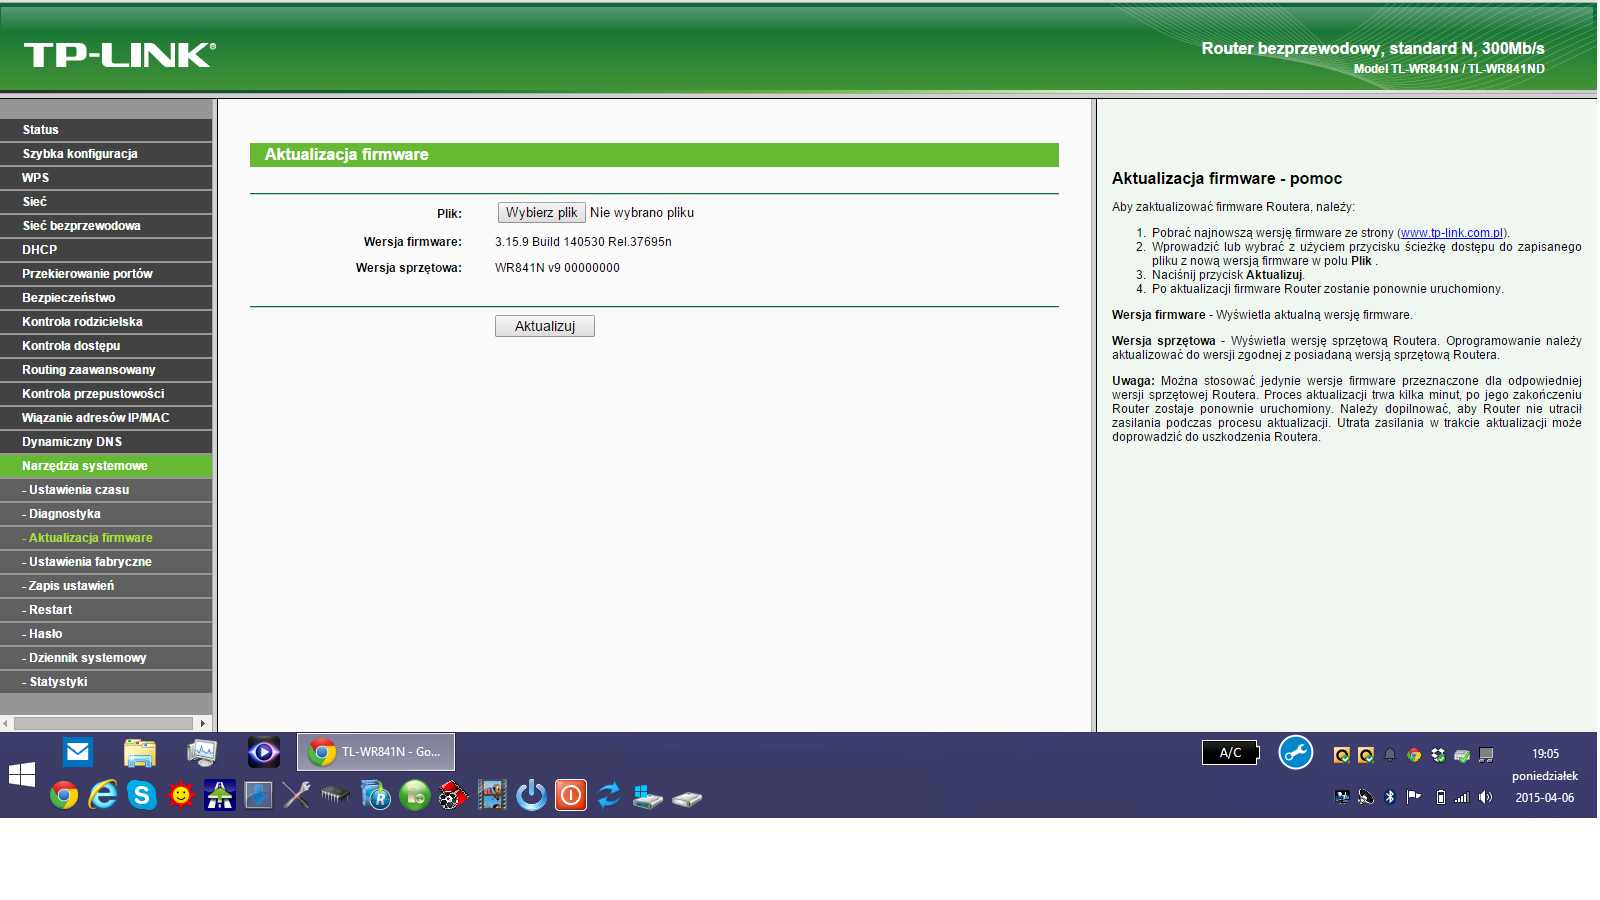Image resolution: width=1600 pixels, height=900 pixels.
Task: Expand Sieć bezprzewodowa menu section
Action: pos(81,226)
